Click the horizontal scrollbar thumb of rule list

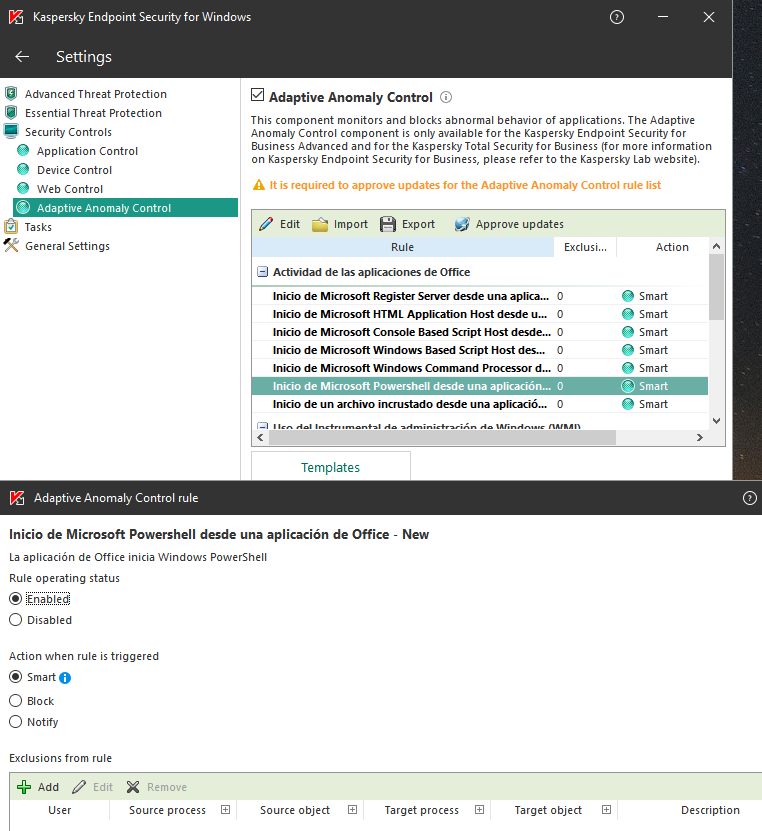coord(442,437)
